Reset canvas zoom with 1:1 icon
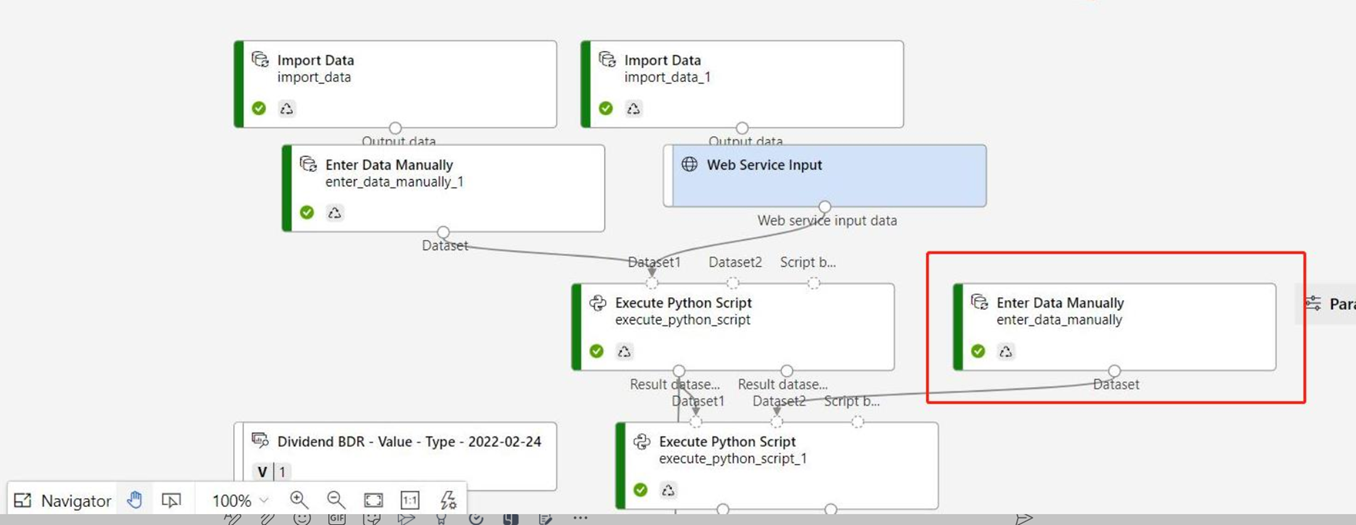This screenshot has width=1356, height=525. (410, 500)
